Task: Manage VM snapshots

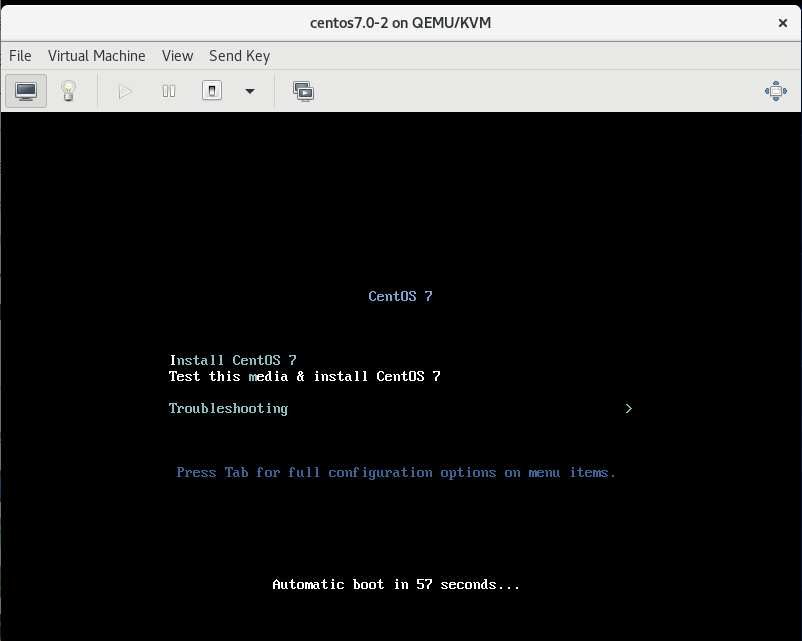Action: (303, 91)
